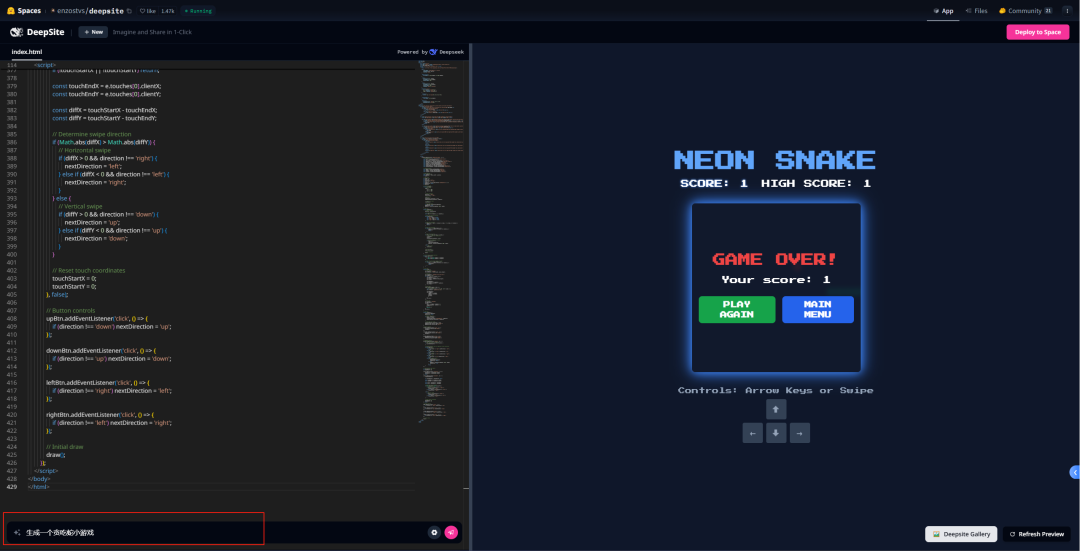Click the Deepseek whale logo
This screenshot has width=1080, height=551.
433,52
